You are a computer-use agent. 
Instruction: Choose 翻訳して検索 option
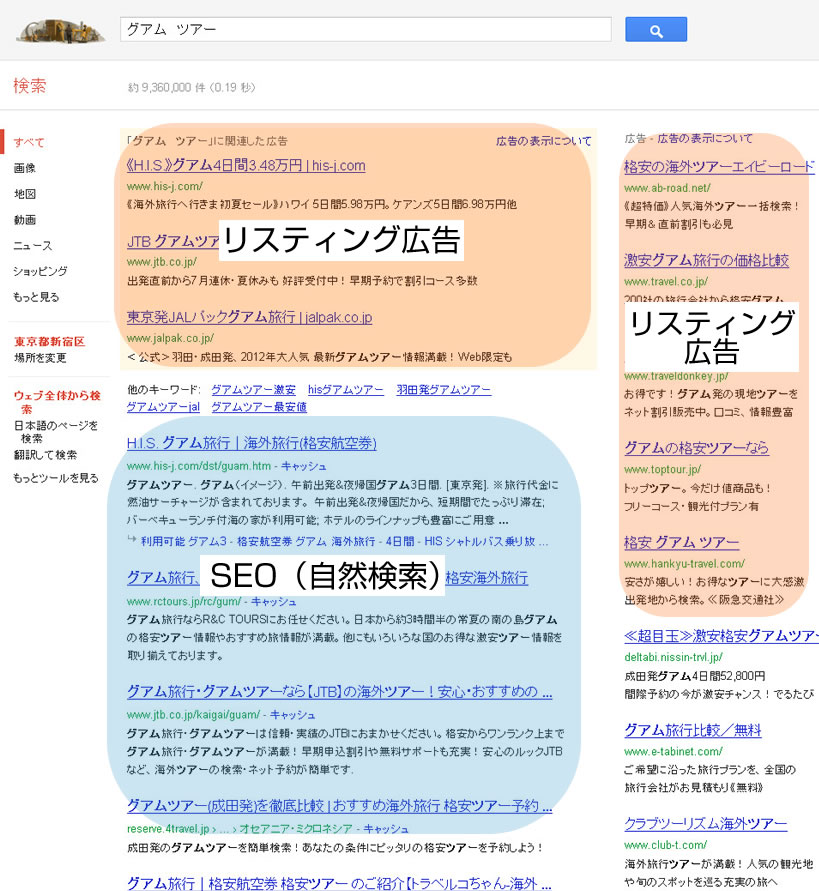(45, 455)
